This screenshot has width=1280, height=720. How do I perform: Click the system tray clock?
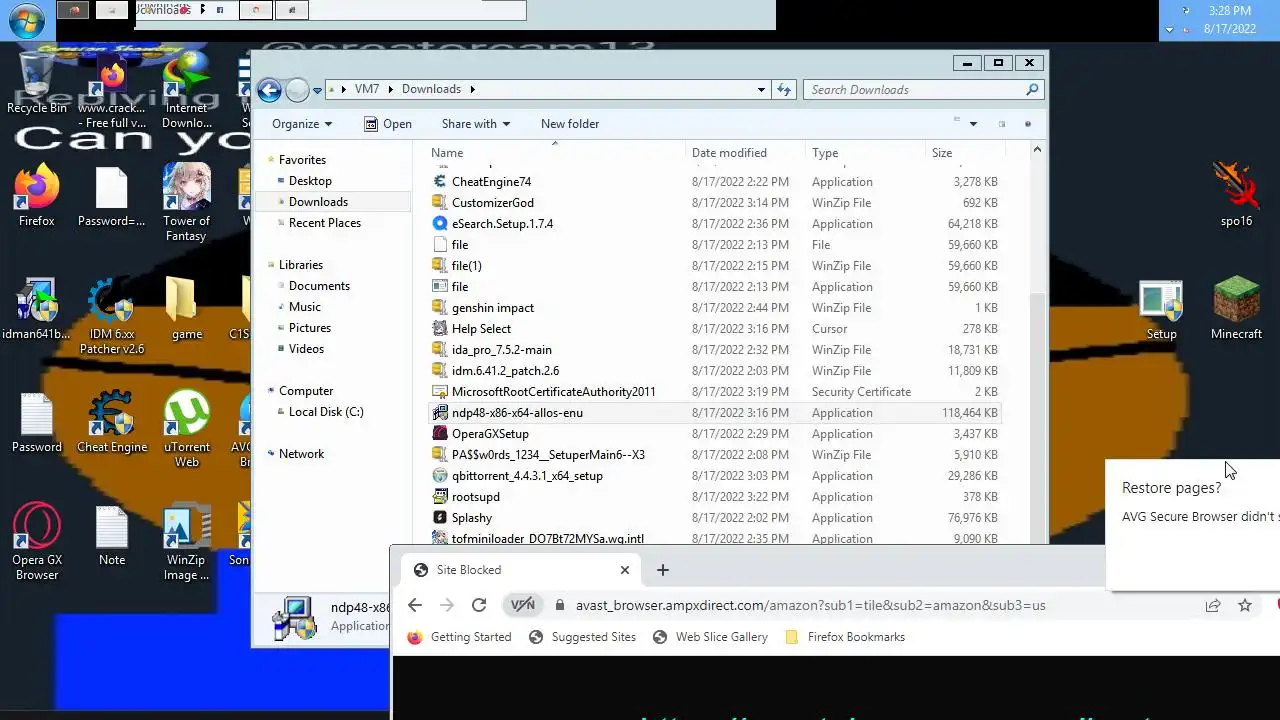[1229, 20]
